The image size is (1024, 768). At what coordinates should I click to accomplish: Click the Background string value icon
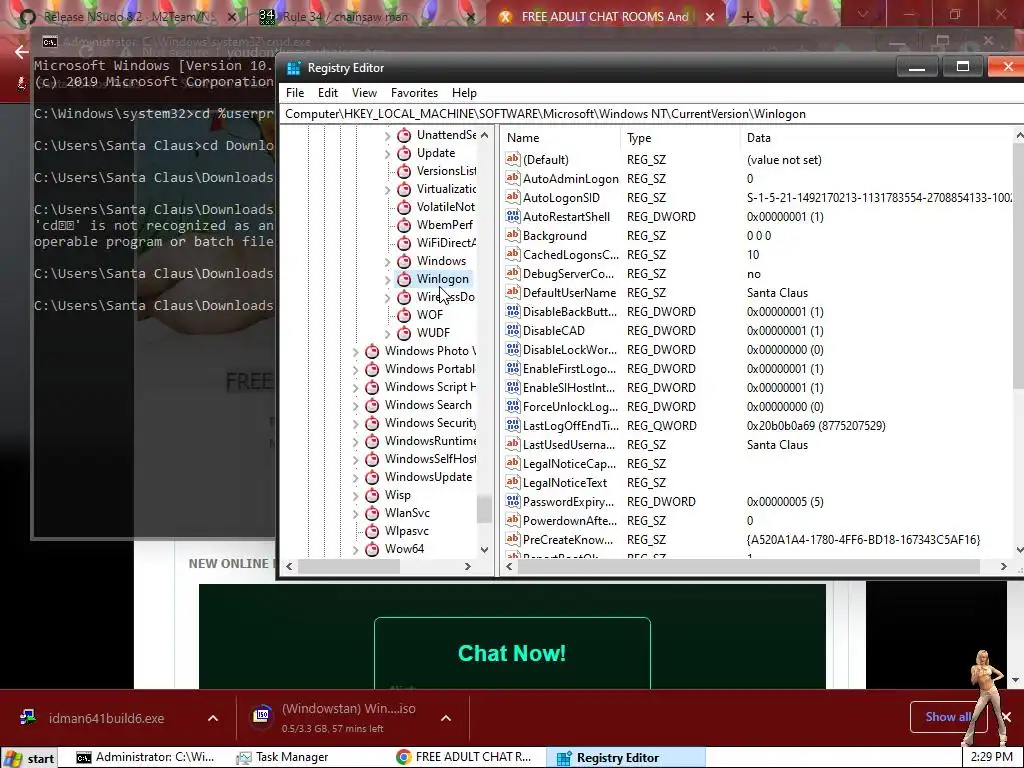[513, 235]
